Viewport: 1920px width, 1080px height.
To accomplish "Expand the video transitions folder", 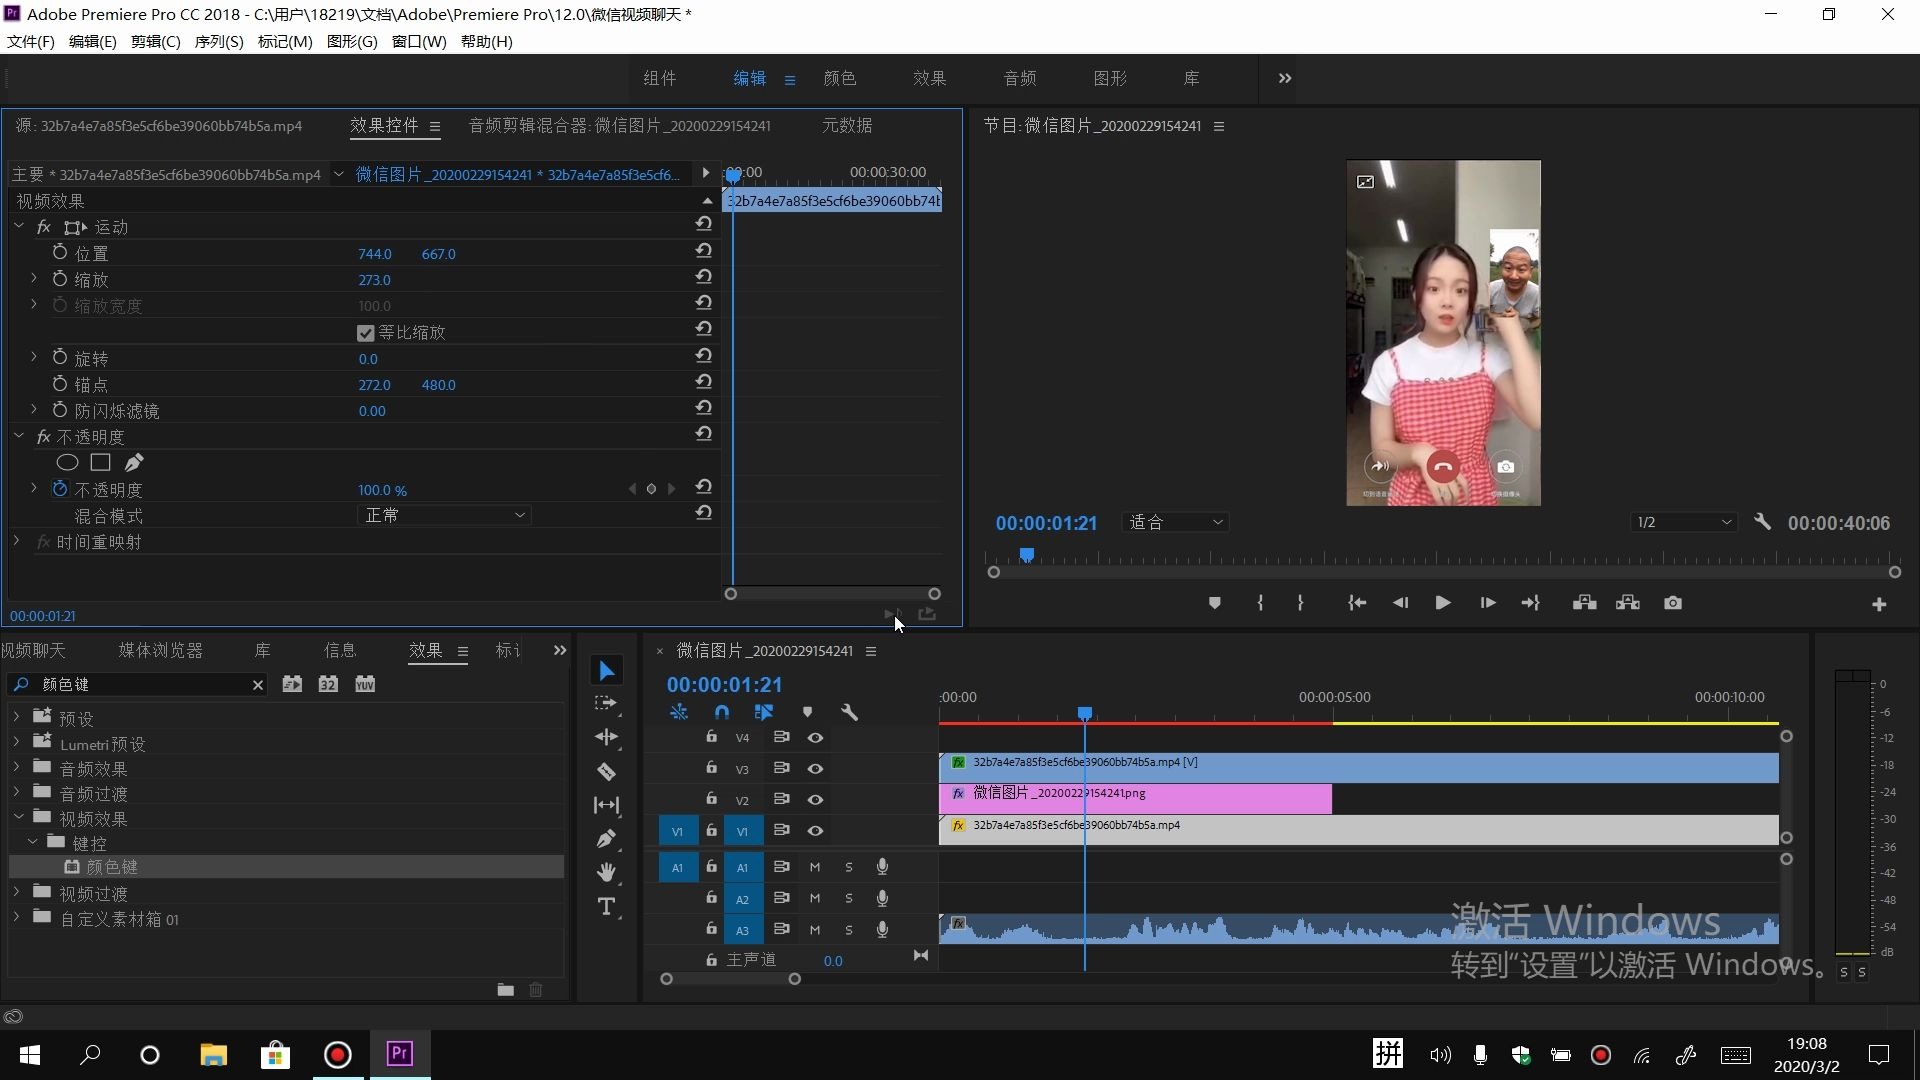I will tap(16, 891).
